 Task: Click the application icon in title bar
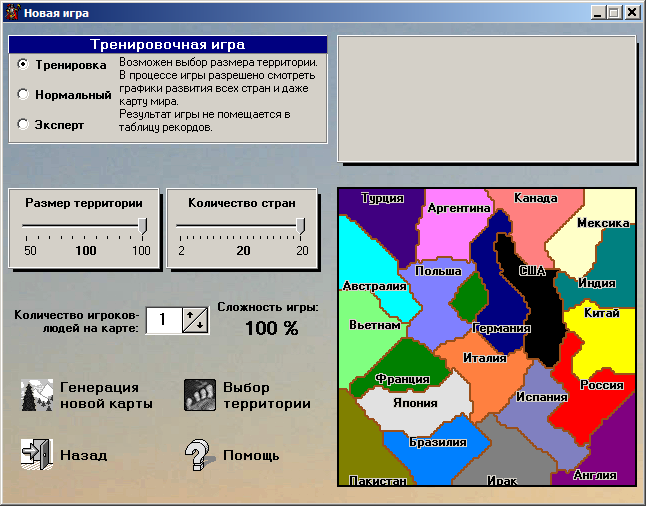(x=12, y=12)
